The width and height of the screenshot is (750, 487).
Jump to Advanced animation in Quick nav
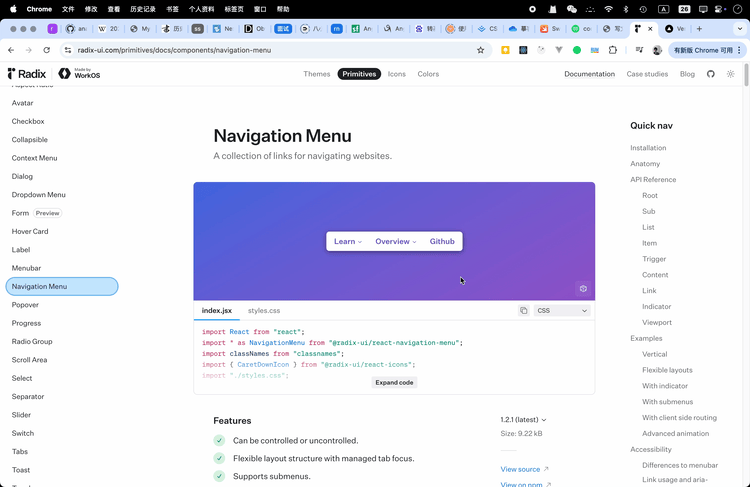coord(675,433)
